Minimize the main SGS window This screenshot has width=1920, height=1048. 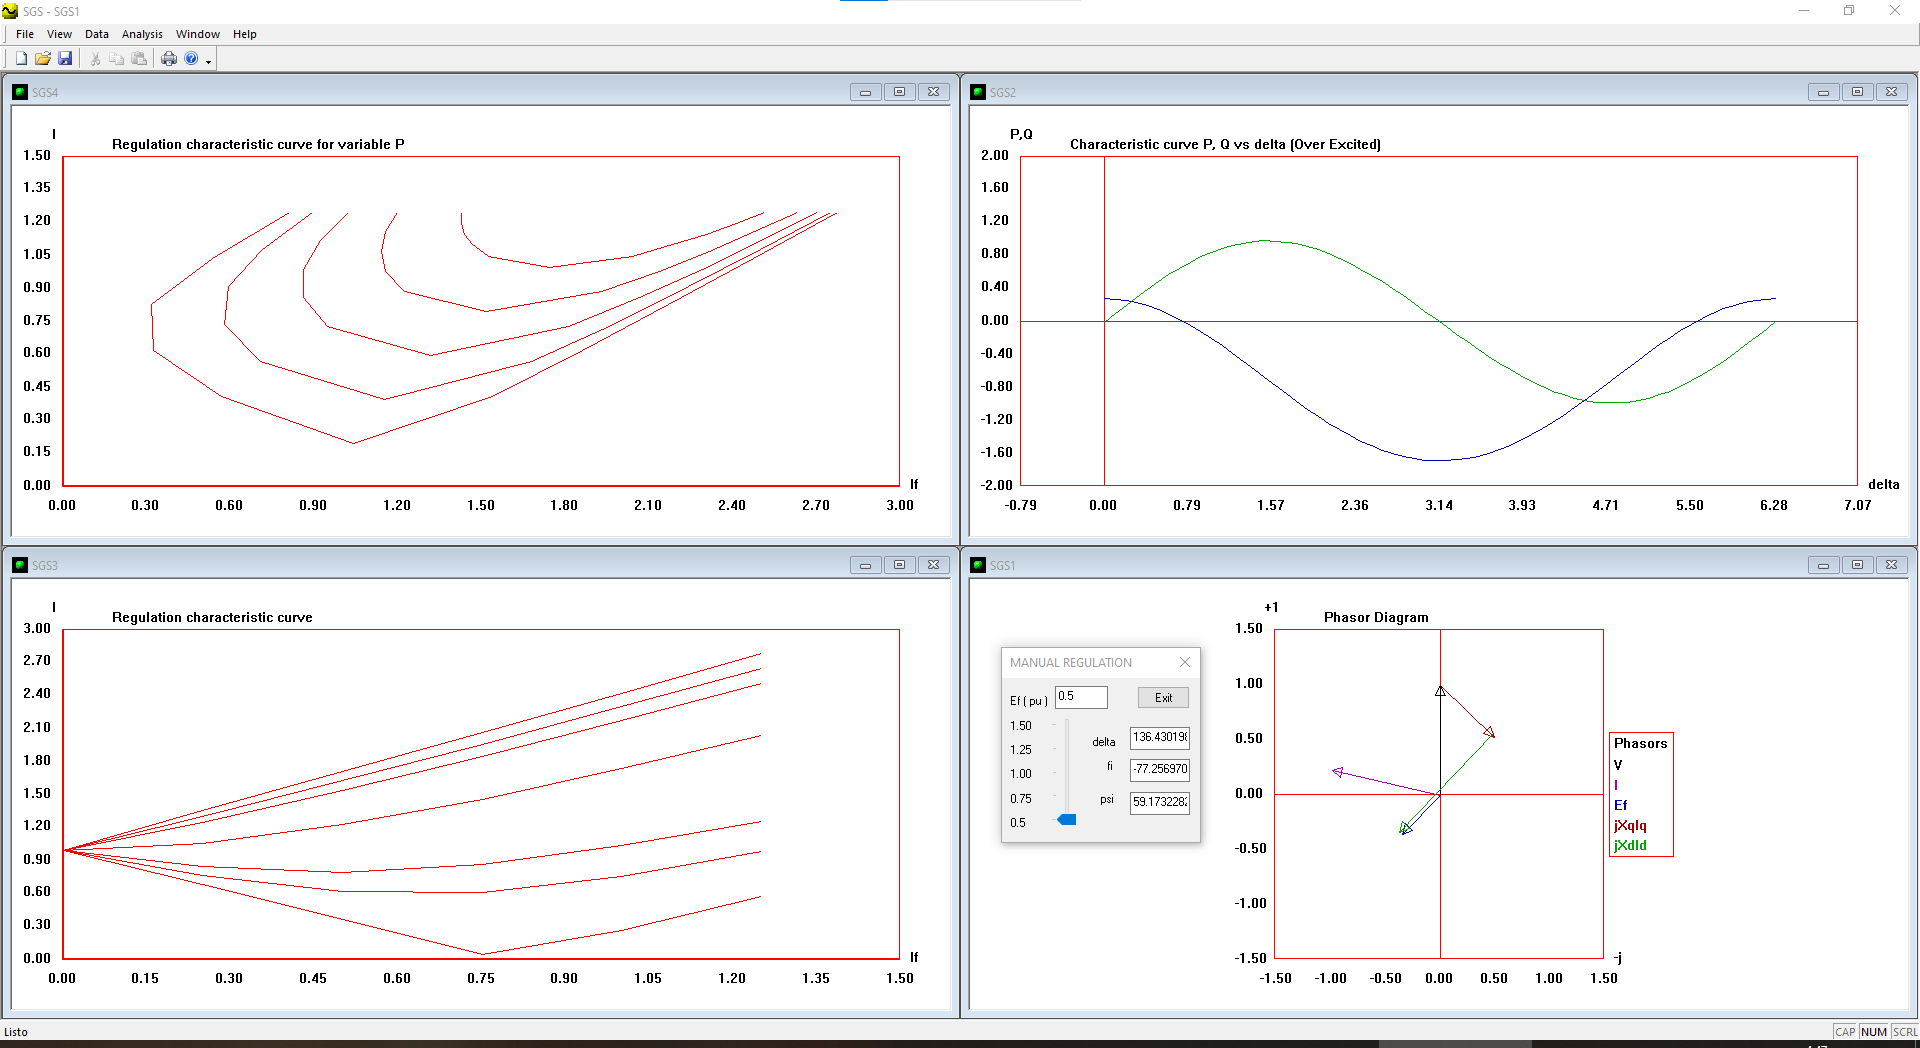pyautogui.click(x=1804, y=11)
